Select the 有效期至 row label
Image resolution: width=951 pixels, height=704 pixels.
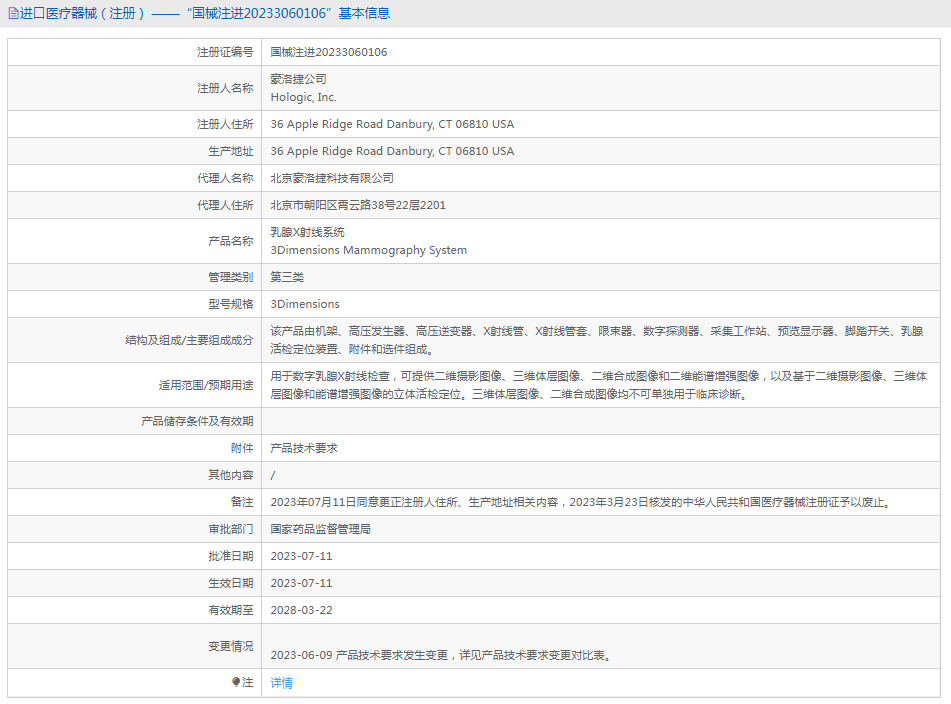click(x=230, y=611)
